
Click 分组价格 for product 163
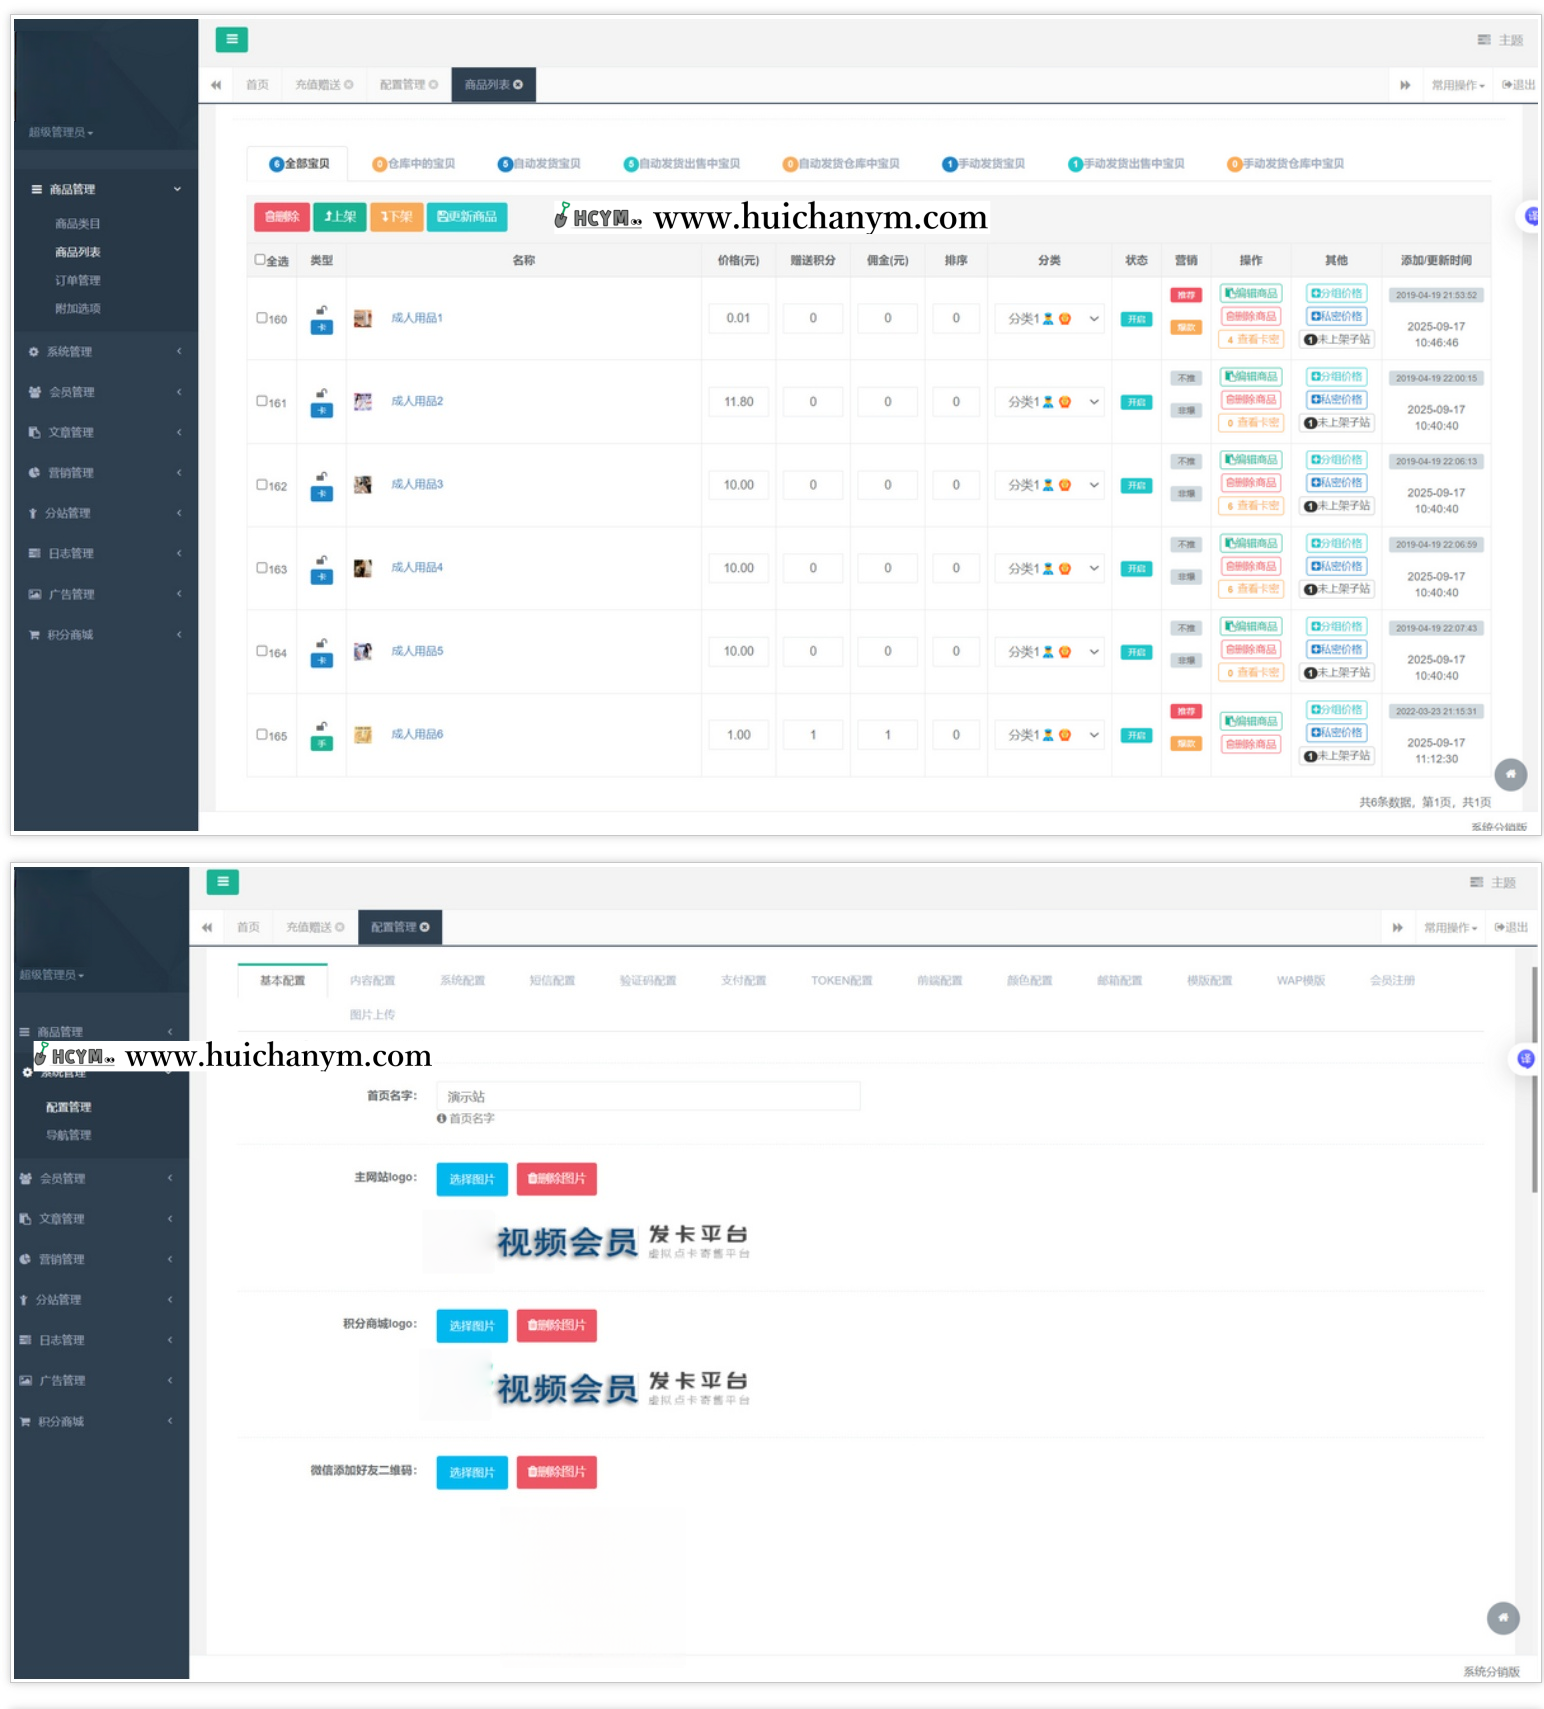click(1336, 544)
